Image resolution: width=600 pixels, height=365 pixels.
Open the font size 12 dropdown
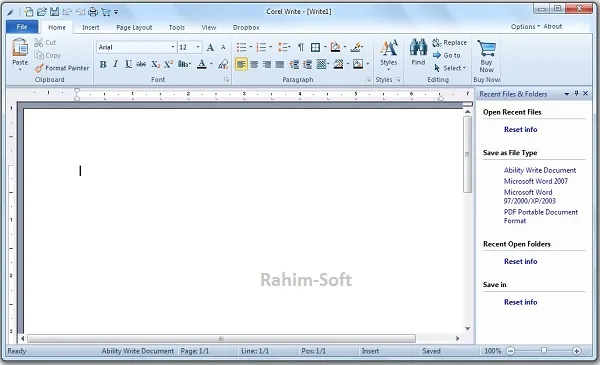[198, 47]
